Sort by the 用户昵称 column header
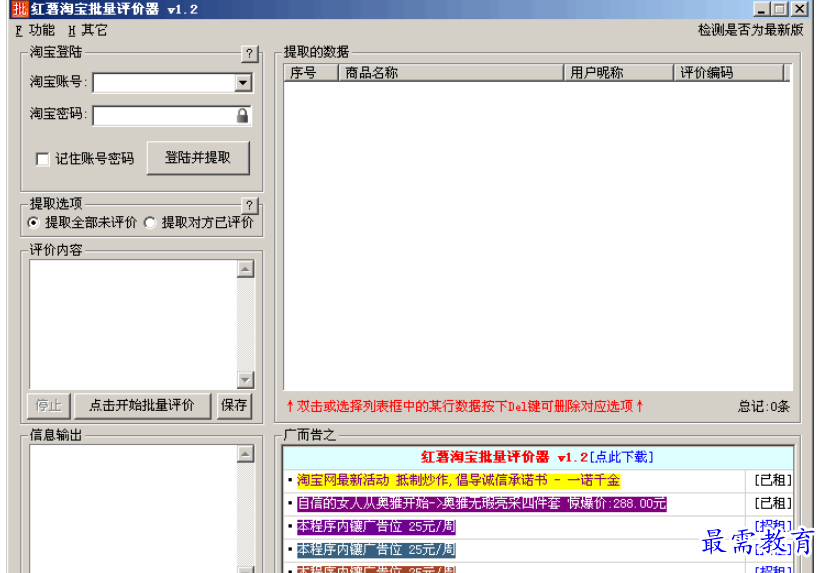 tap(618, 72)
